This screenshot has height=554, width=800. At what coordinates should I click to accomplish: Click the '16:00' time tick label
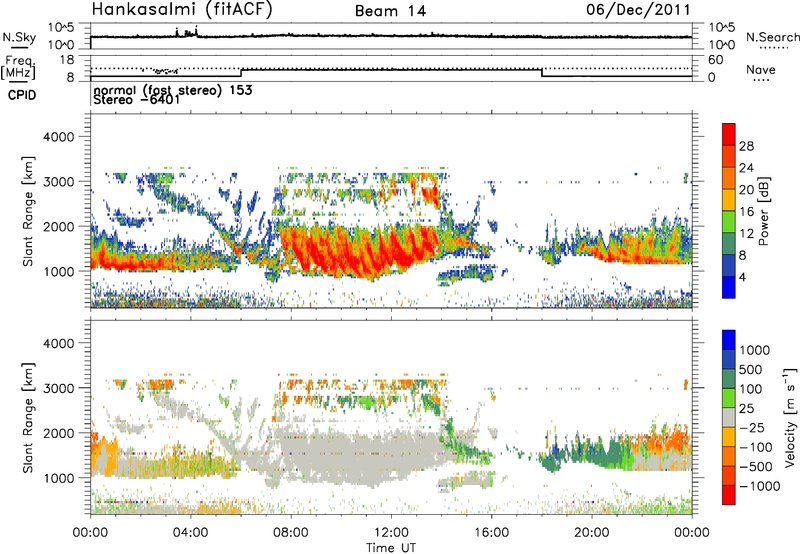tap(491, 533)
